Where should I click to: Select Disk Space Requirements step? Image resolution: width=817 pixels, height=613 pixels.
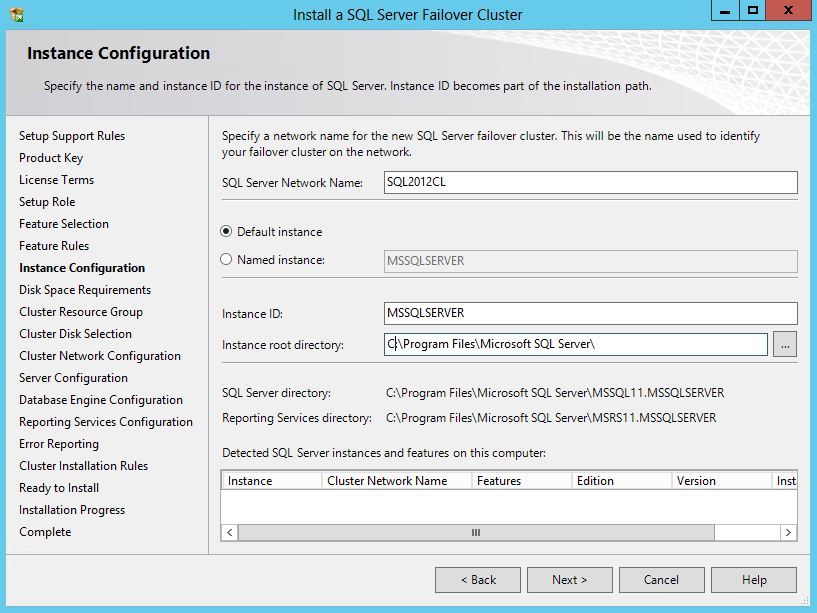[x=85, y=290]
